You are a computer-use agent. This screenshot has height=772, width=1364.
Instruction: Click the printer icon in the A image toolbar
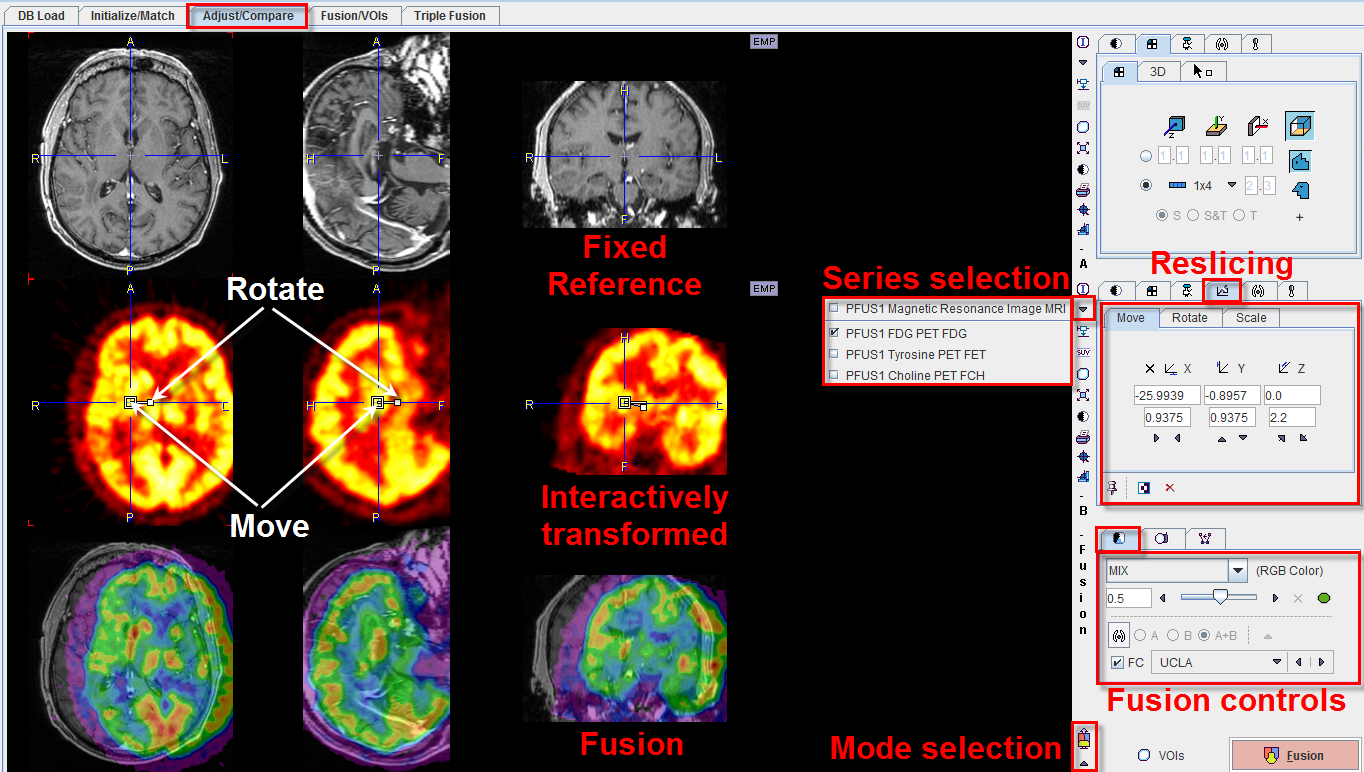pyautogui.click(x=1083, y=190)
